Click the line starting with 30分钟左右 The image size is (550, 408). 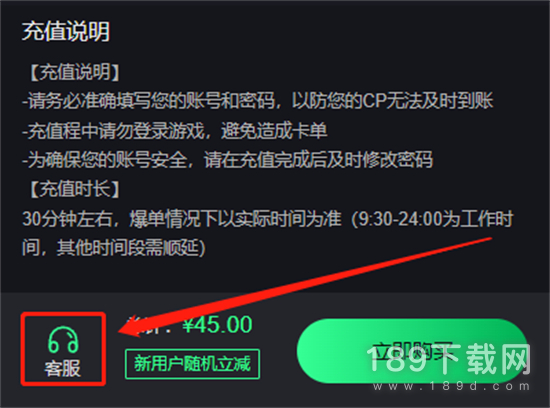click(x=268, y=219)
